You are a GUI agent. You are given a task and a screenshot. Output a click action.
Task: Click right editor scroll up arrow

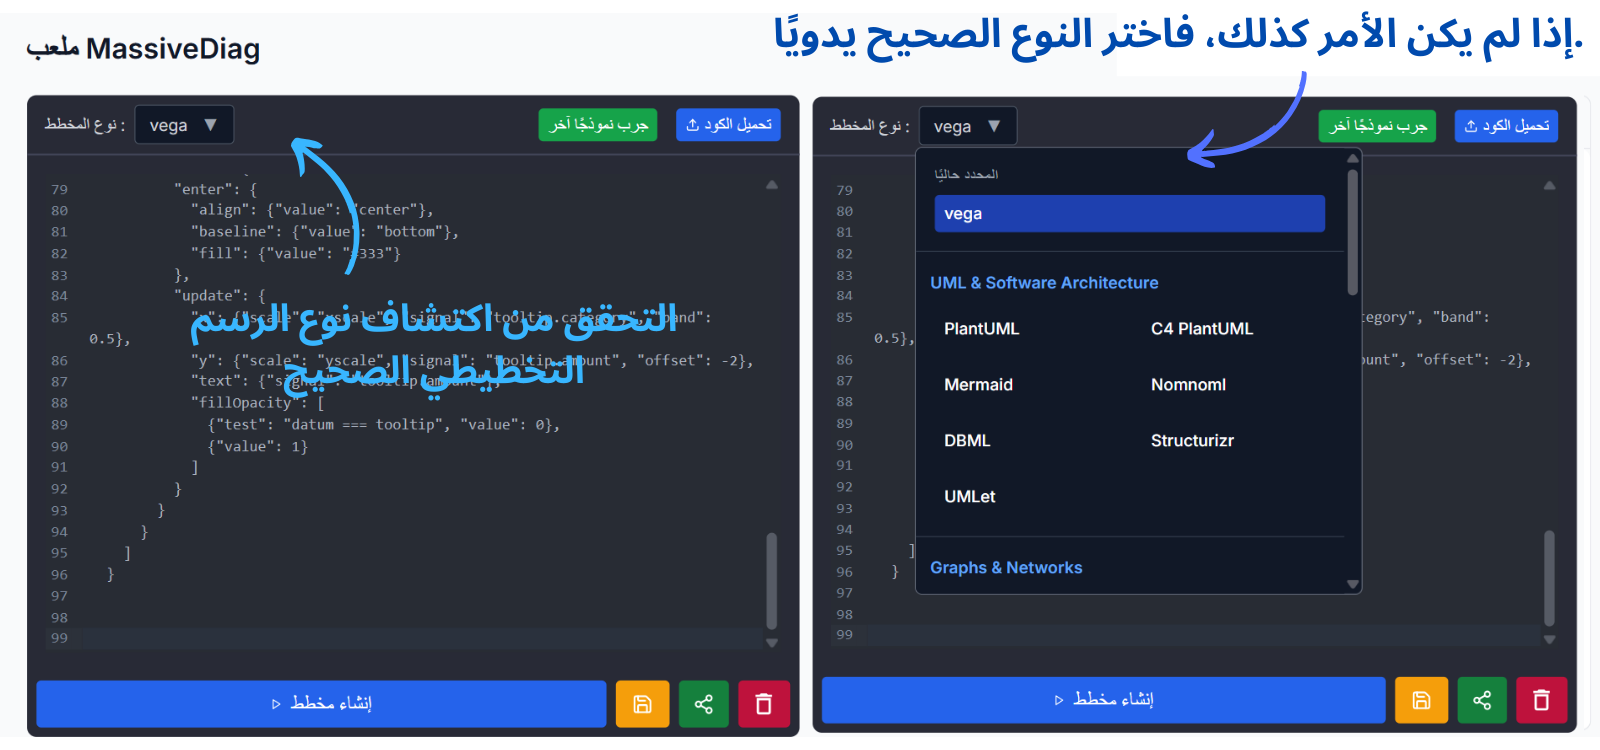click(1549, 186)
